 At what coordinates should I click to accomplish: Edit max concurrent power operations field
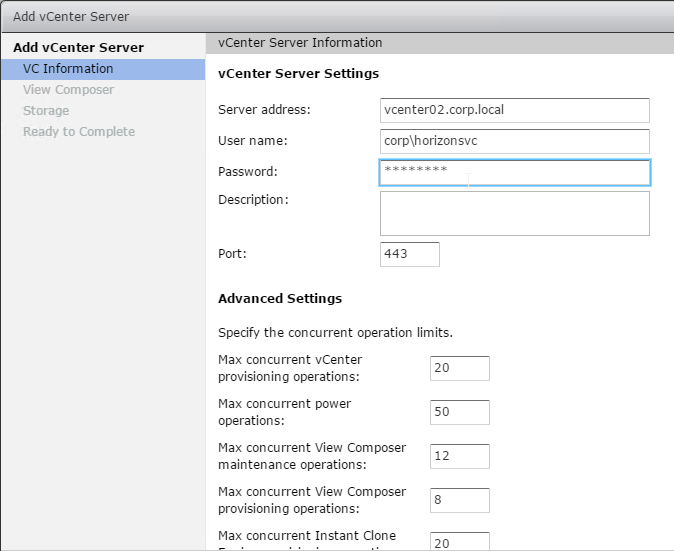point(460,412)
